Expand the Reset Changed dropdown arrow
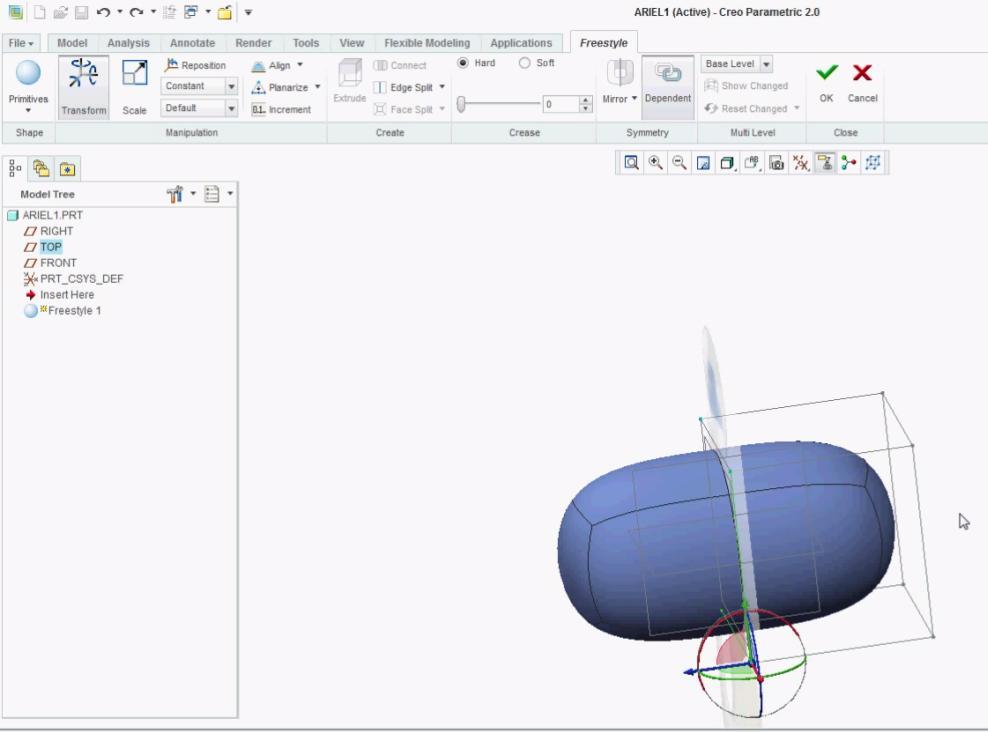The width and height of the screenshot is (988, 732). tap(797, 108)
